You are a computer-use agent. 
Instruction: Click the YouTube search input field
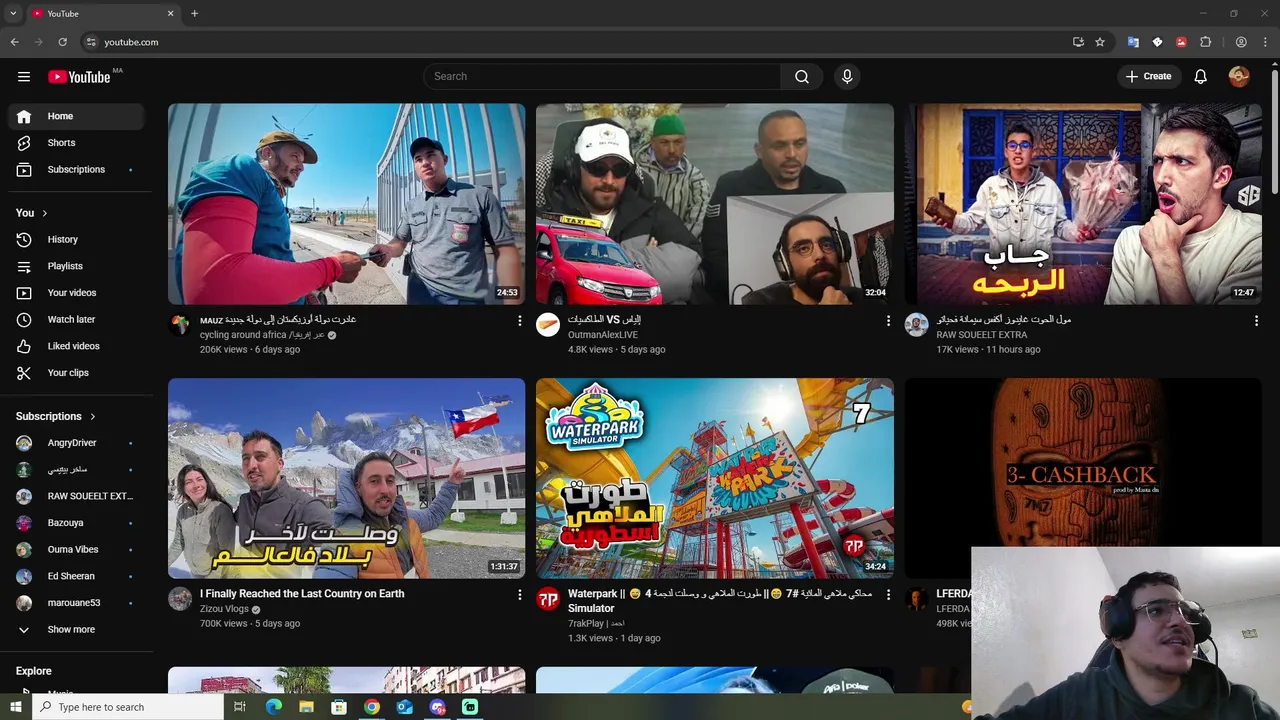602,76
